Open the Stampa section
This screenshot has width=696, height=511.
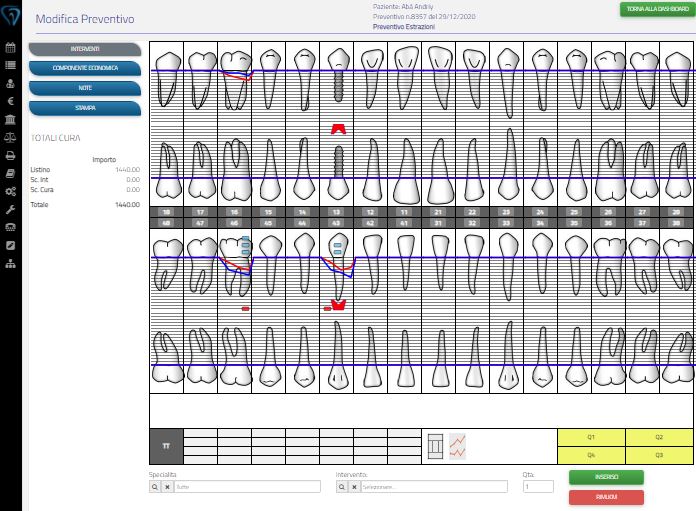85,107
